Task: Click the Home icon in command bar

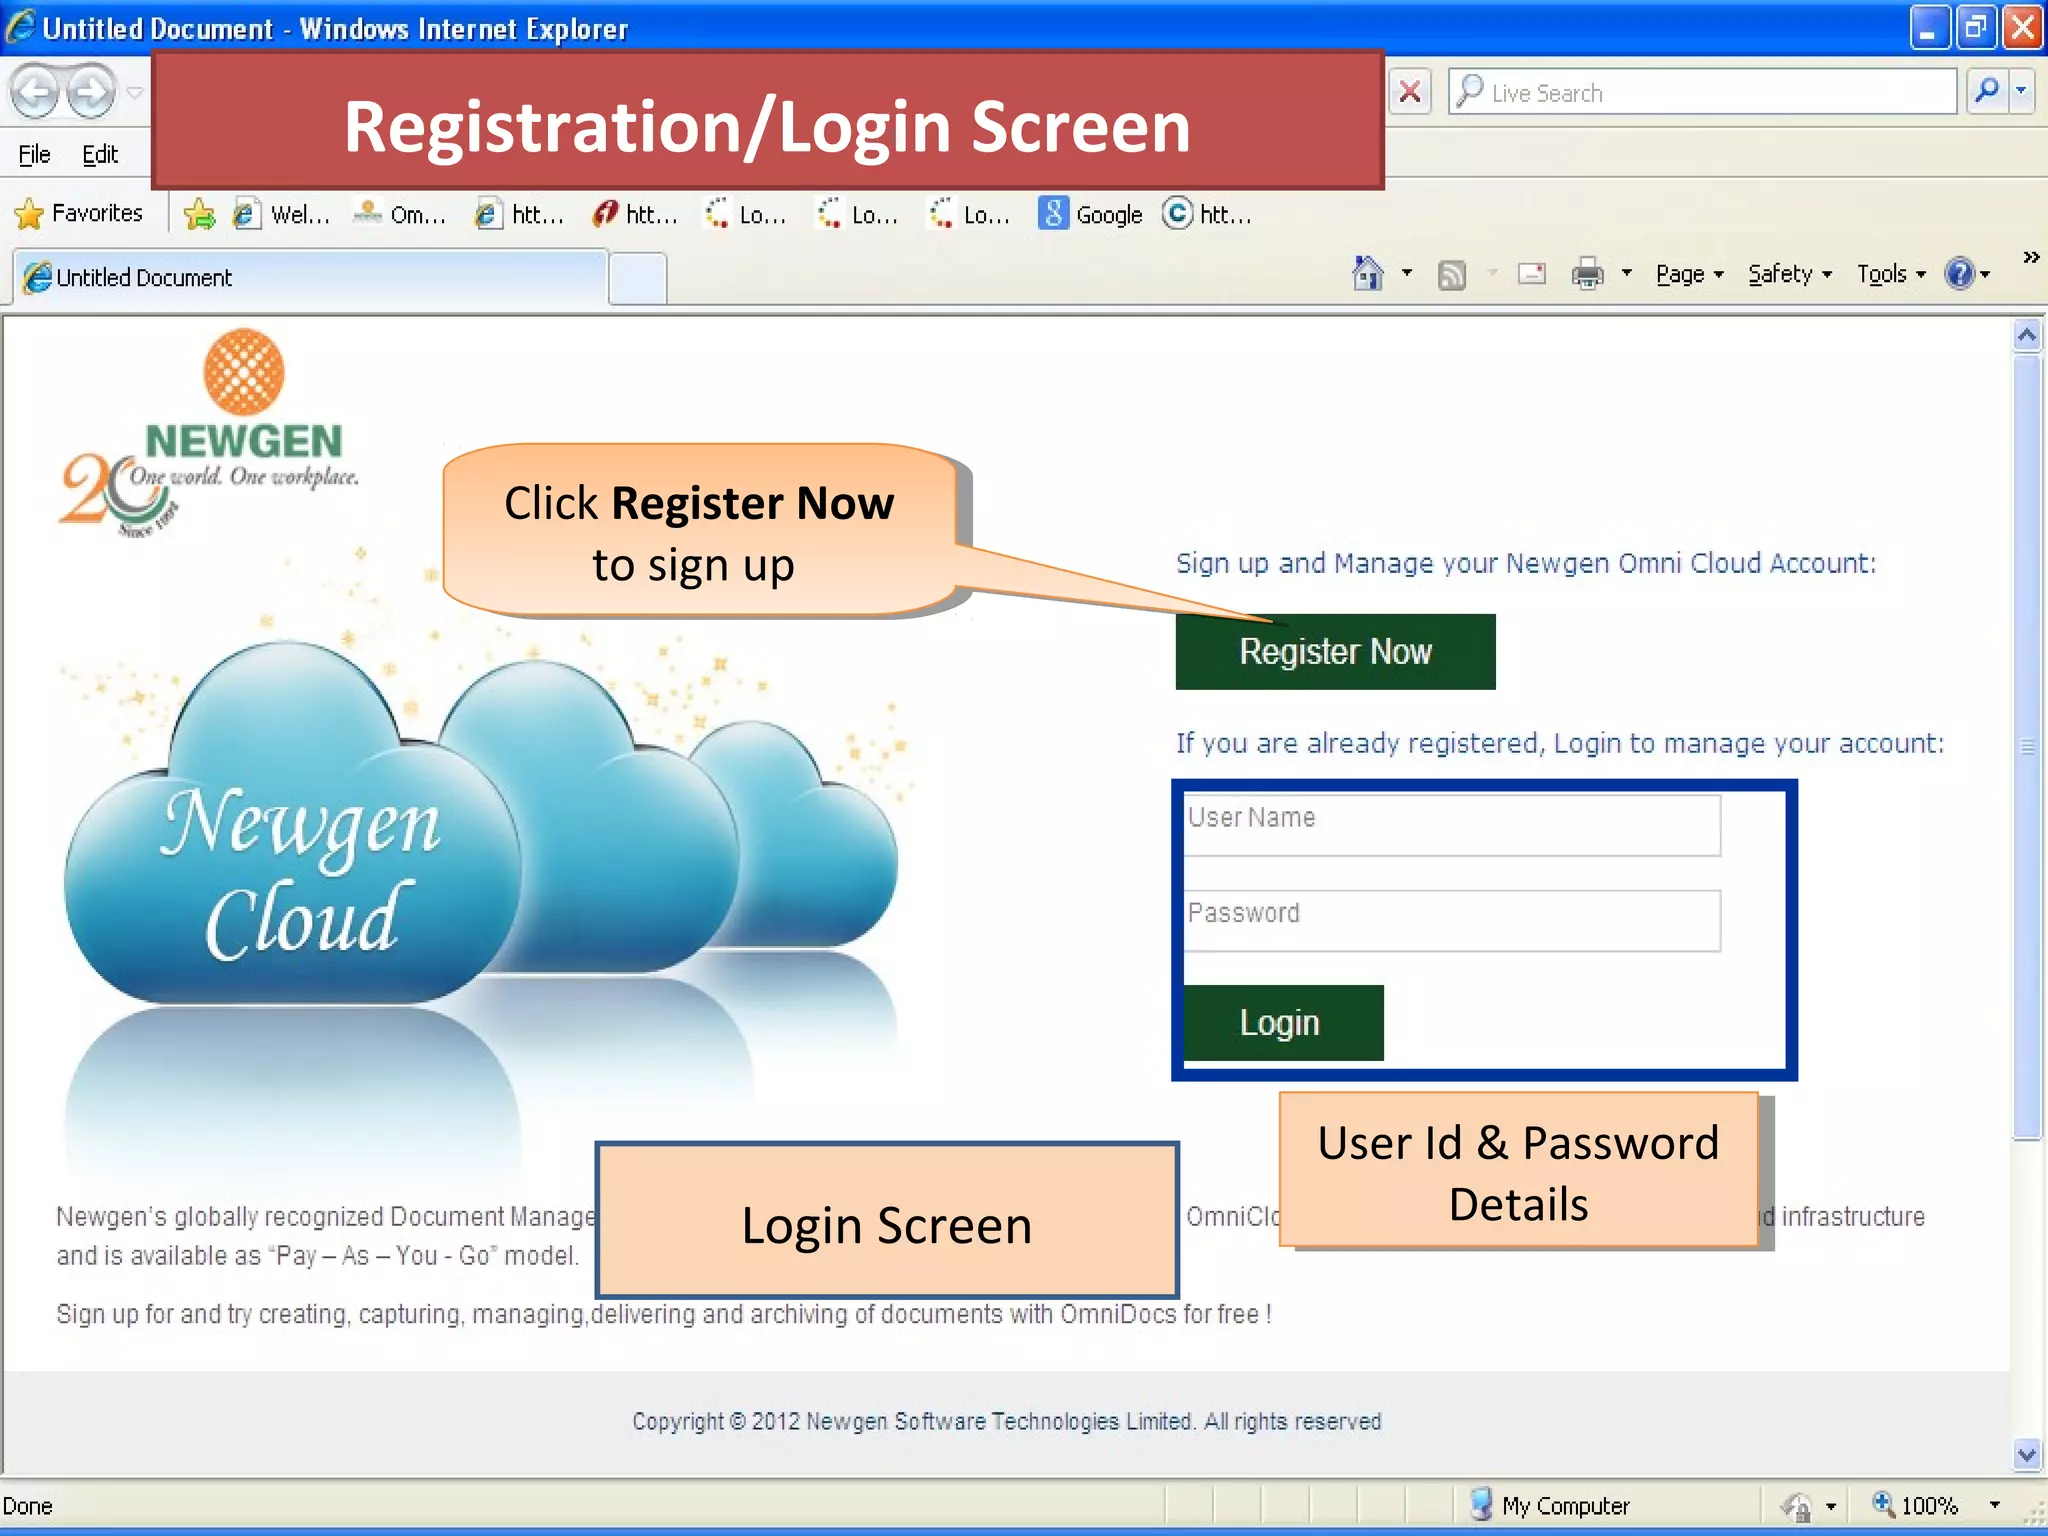Action: click(x=1367, y=273)
